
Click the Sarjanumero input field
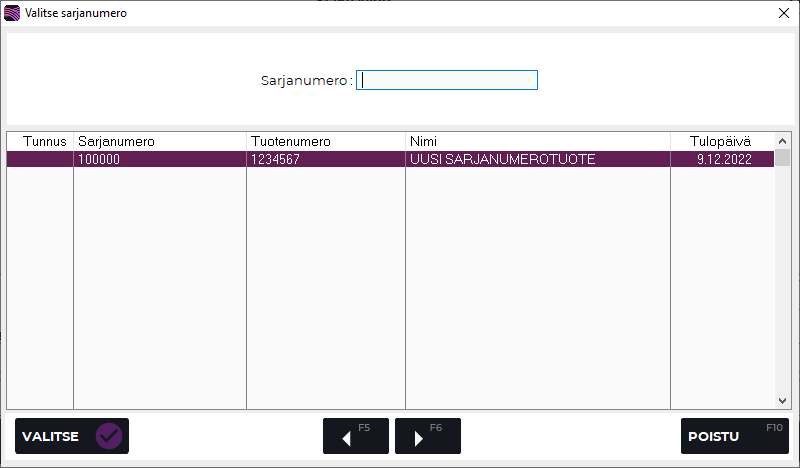click(x=447, y=81)
